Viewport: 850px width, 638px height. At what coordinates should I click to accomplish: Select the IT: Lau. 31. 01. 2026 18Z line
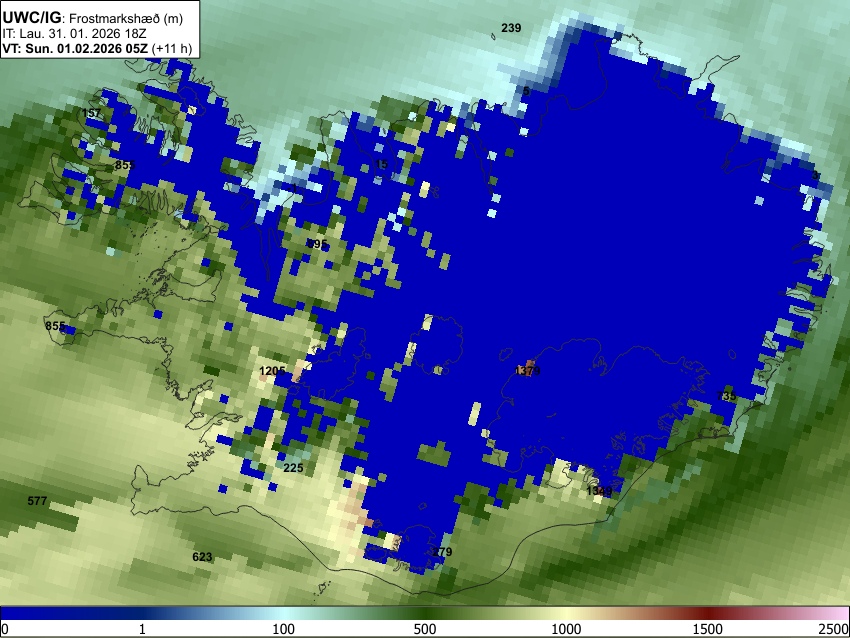click(x=74, y=34)
